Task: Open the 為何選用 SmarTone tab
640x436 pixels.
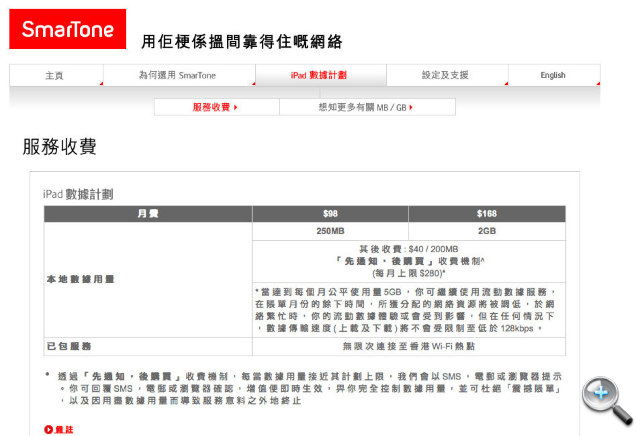Action: (x=179, y=75)
